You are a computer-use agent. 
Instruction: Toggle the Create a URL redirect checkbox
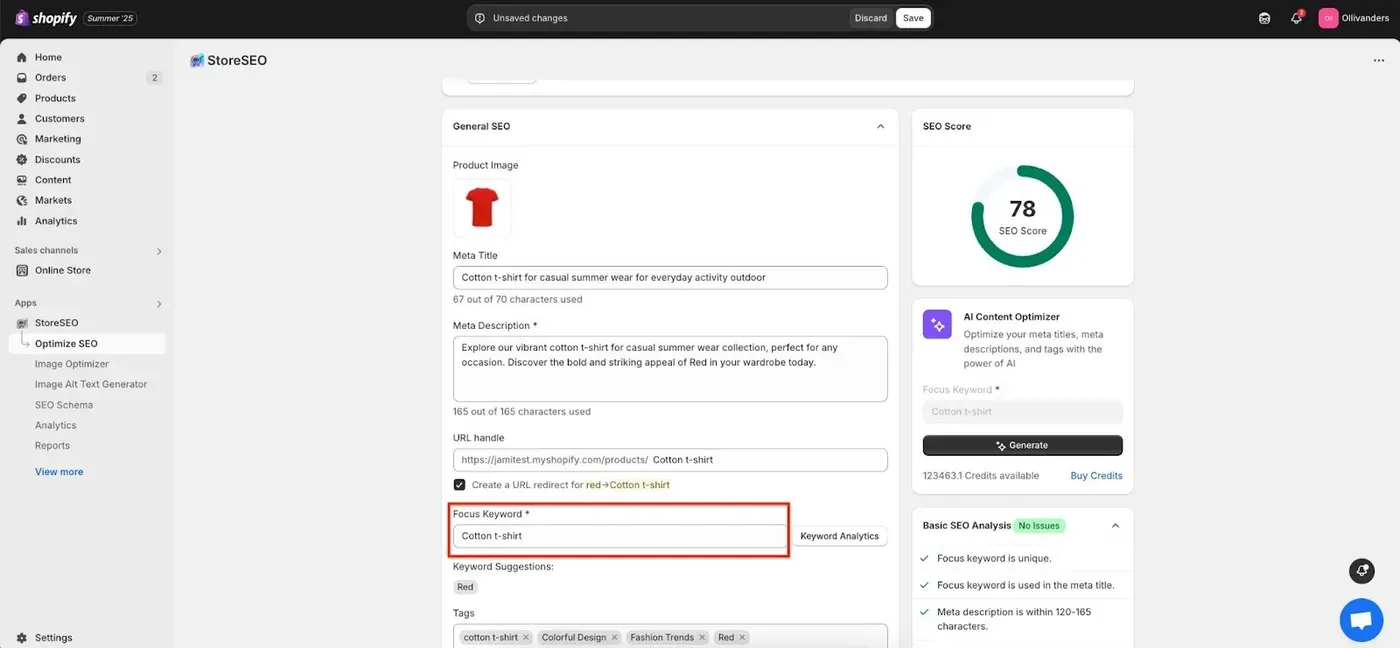click(459, 484)
